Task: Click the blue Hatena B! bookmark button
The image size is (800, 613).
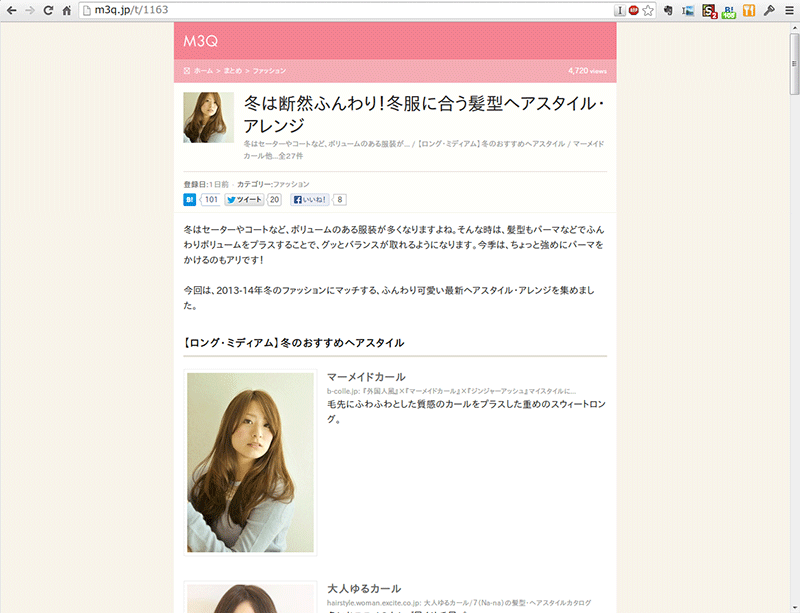Action: click(190, 200)
